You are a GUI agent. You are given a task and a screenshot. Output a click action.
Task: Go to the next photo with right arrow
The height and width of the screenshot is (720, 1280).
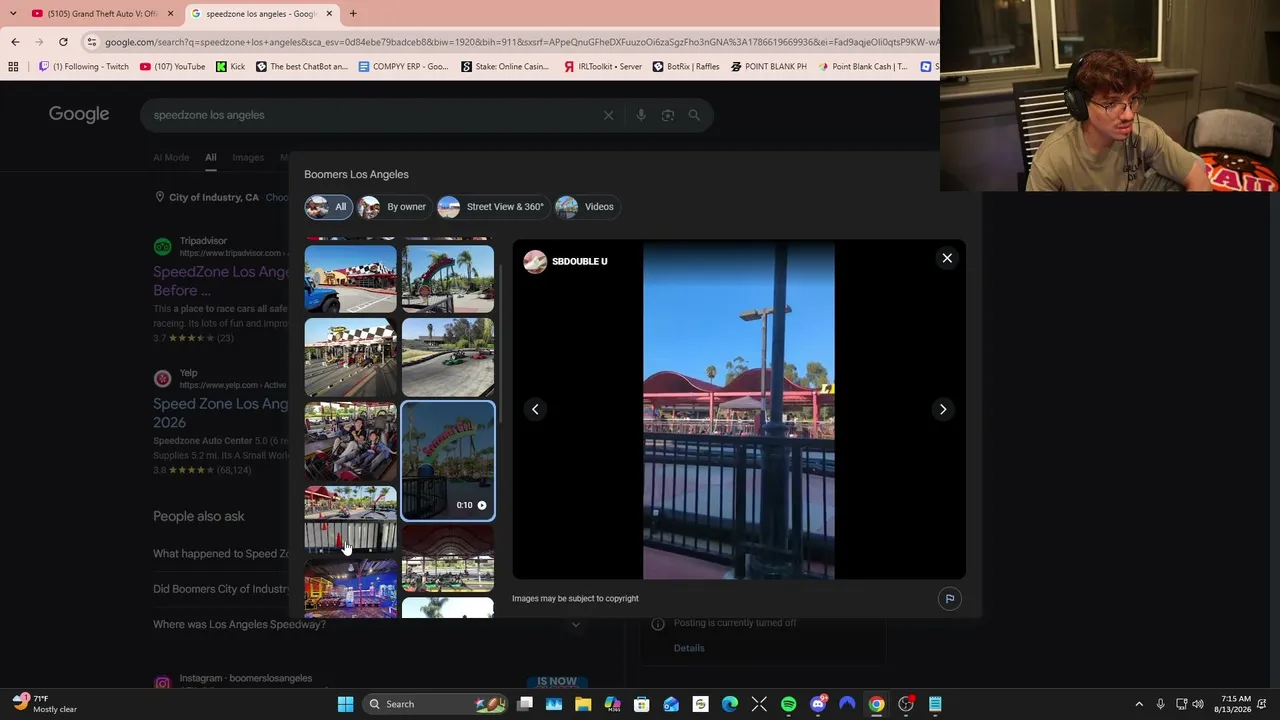click(x=943, y=409)
